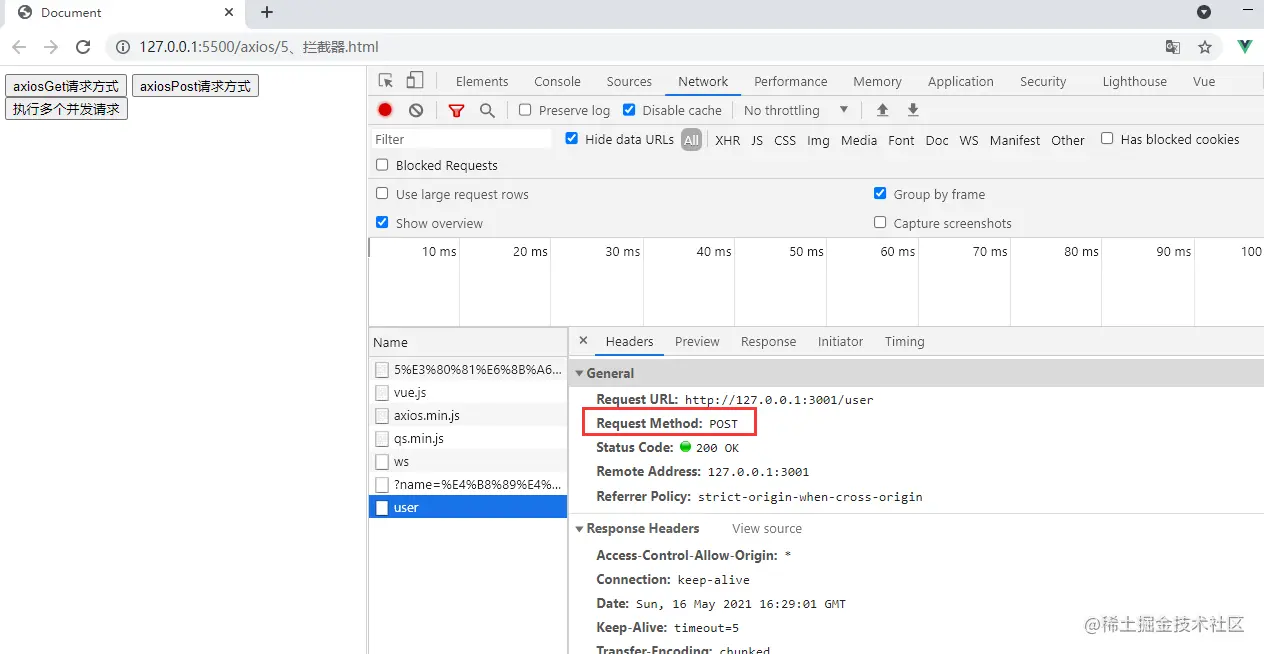This screenshot has width=1264, height=654.
Task: Select the All filter type
Action: [x=692, y=140]
